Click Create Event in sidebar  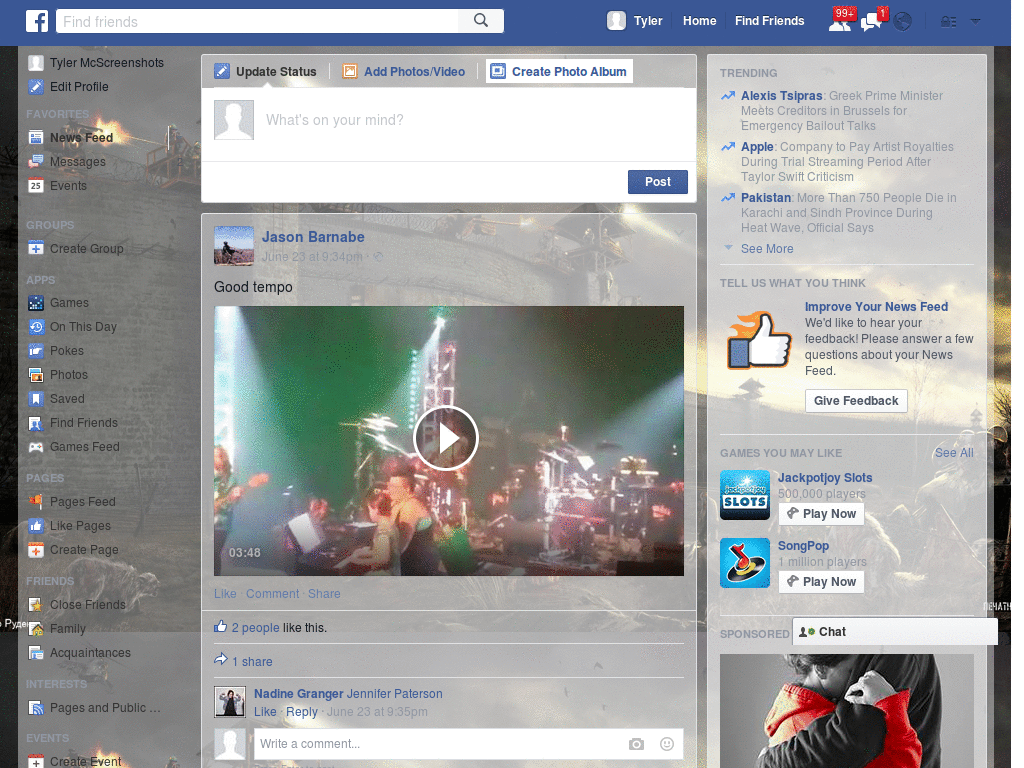pos(74,761)
